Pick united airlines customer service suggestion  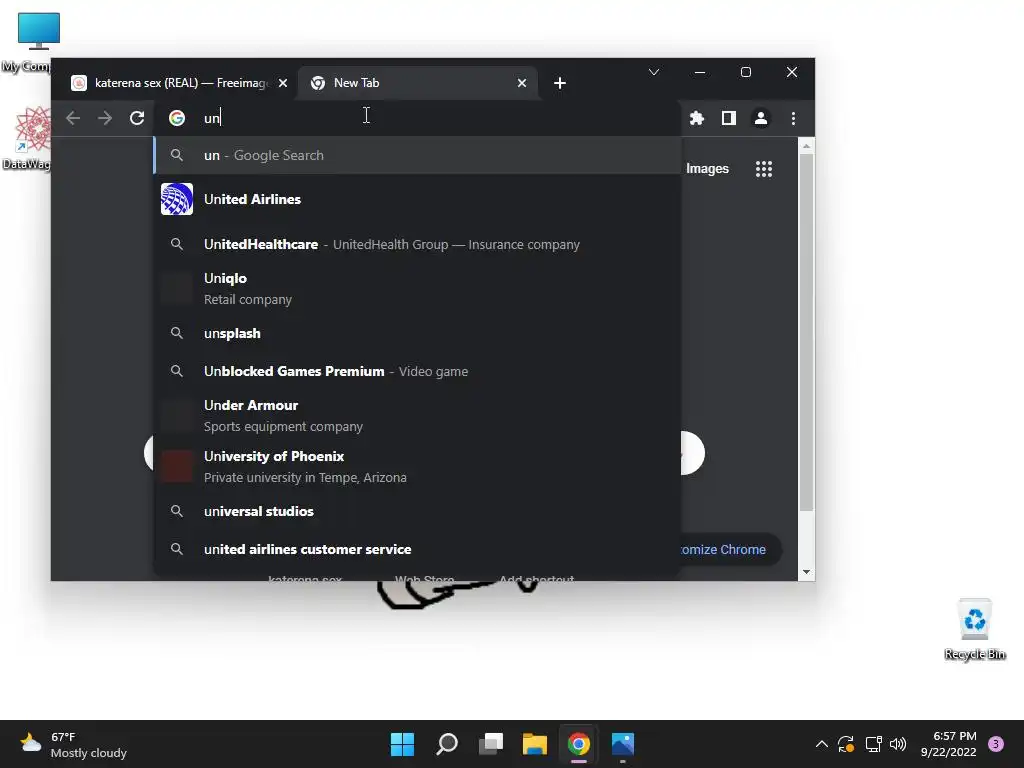point(417,549)
